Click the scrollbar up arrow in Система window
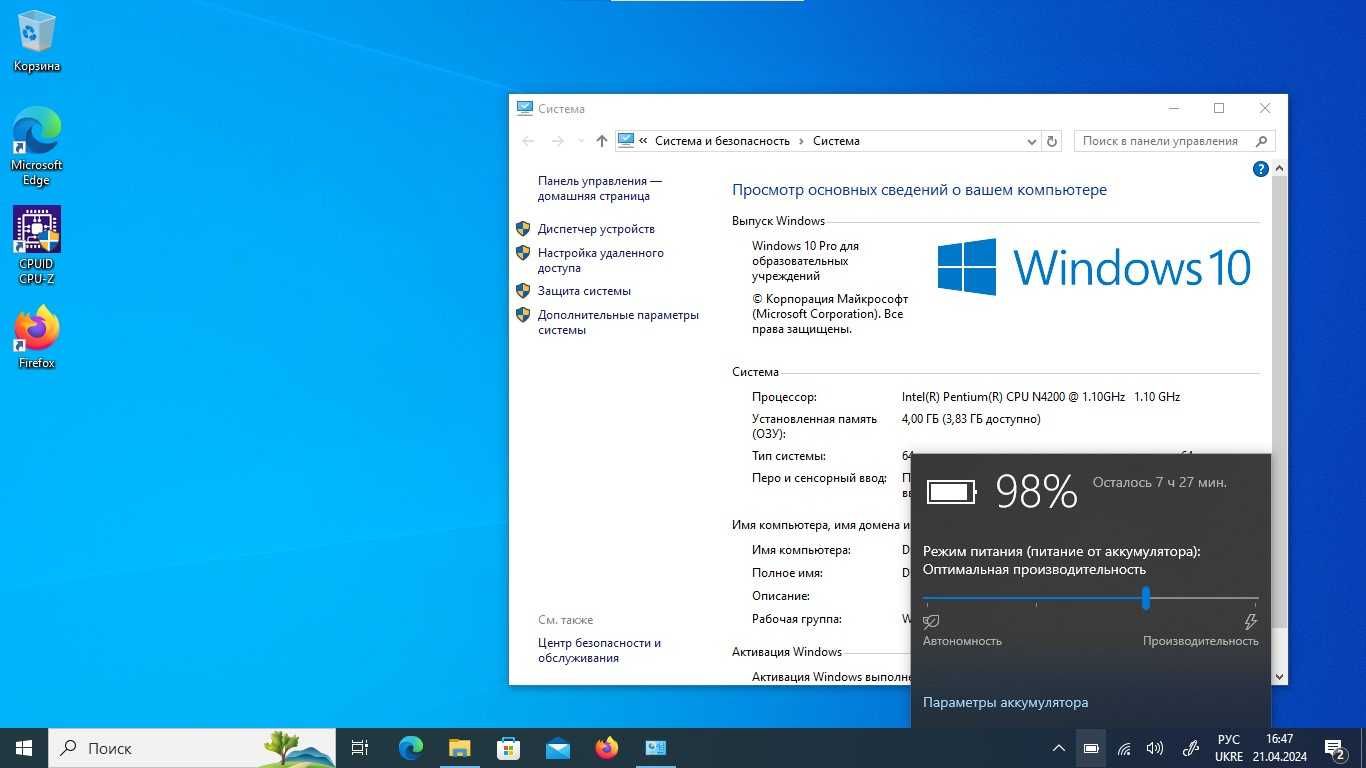Image resolution: width=1366 pixels, height=768 pixels. click(1280, 170)
